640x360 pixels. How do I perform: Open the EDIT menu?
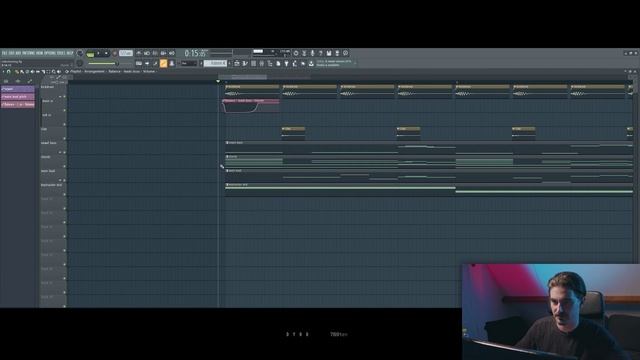point(11,53)
